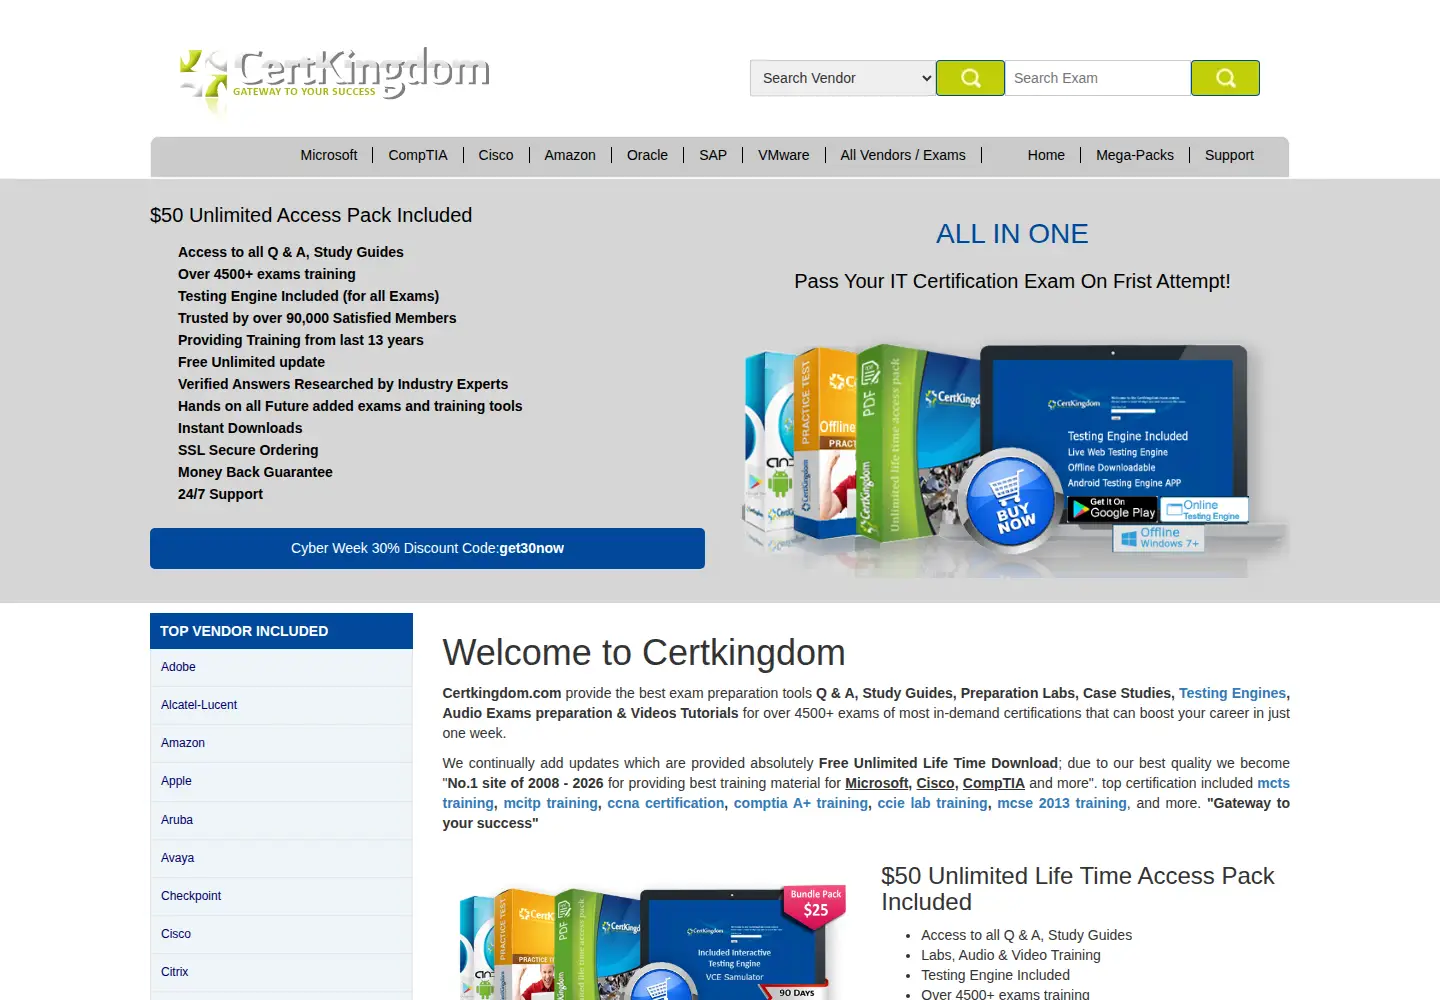Open the Microsoft menu item
This screenshot has height=1000, width=1440.
(329, 155)
